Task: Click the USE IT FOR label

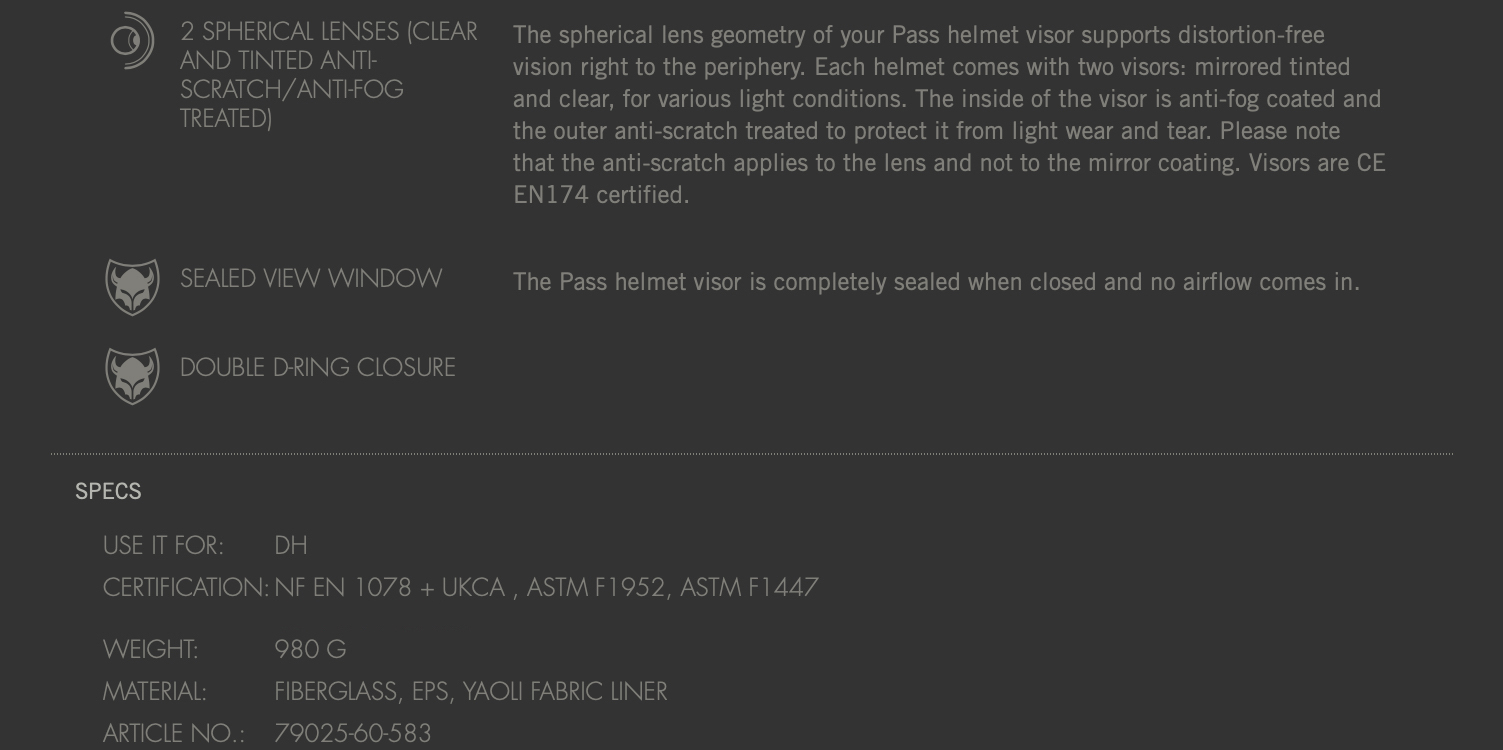Action: tap(163, 545)
